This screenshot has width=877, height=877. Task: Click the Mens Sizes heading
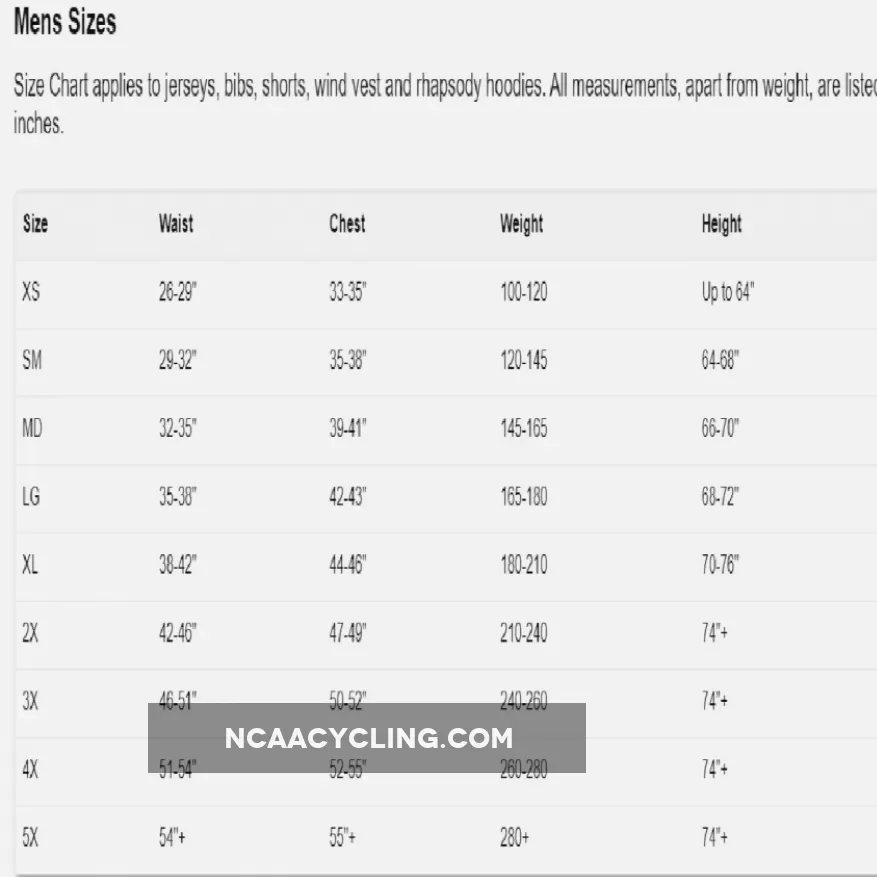(65, 23)
